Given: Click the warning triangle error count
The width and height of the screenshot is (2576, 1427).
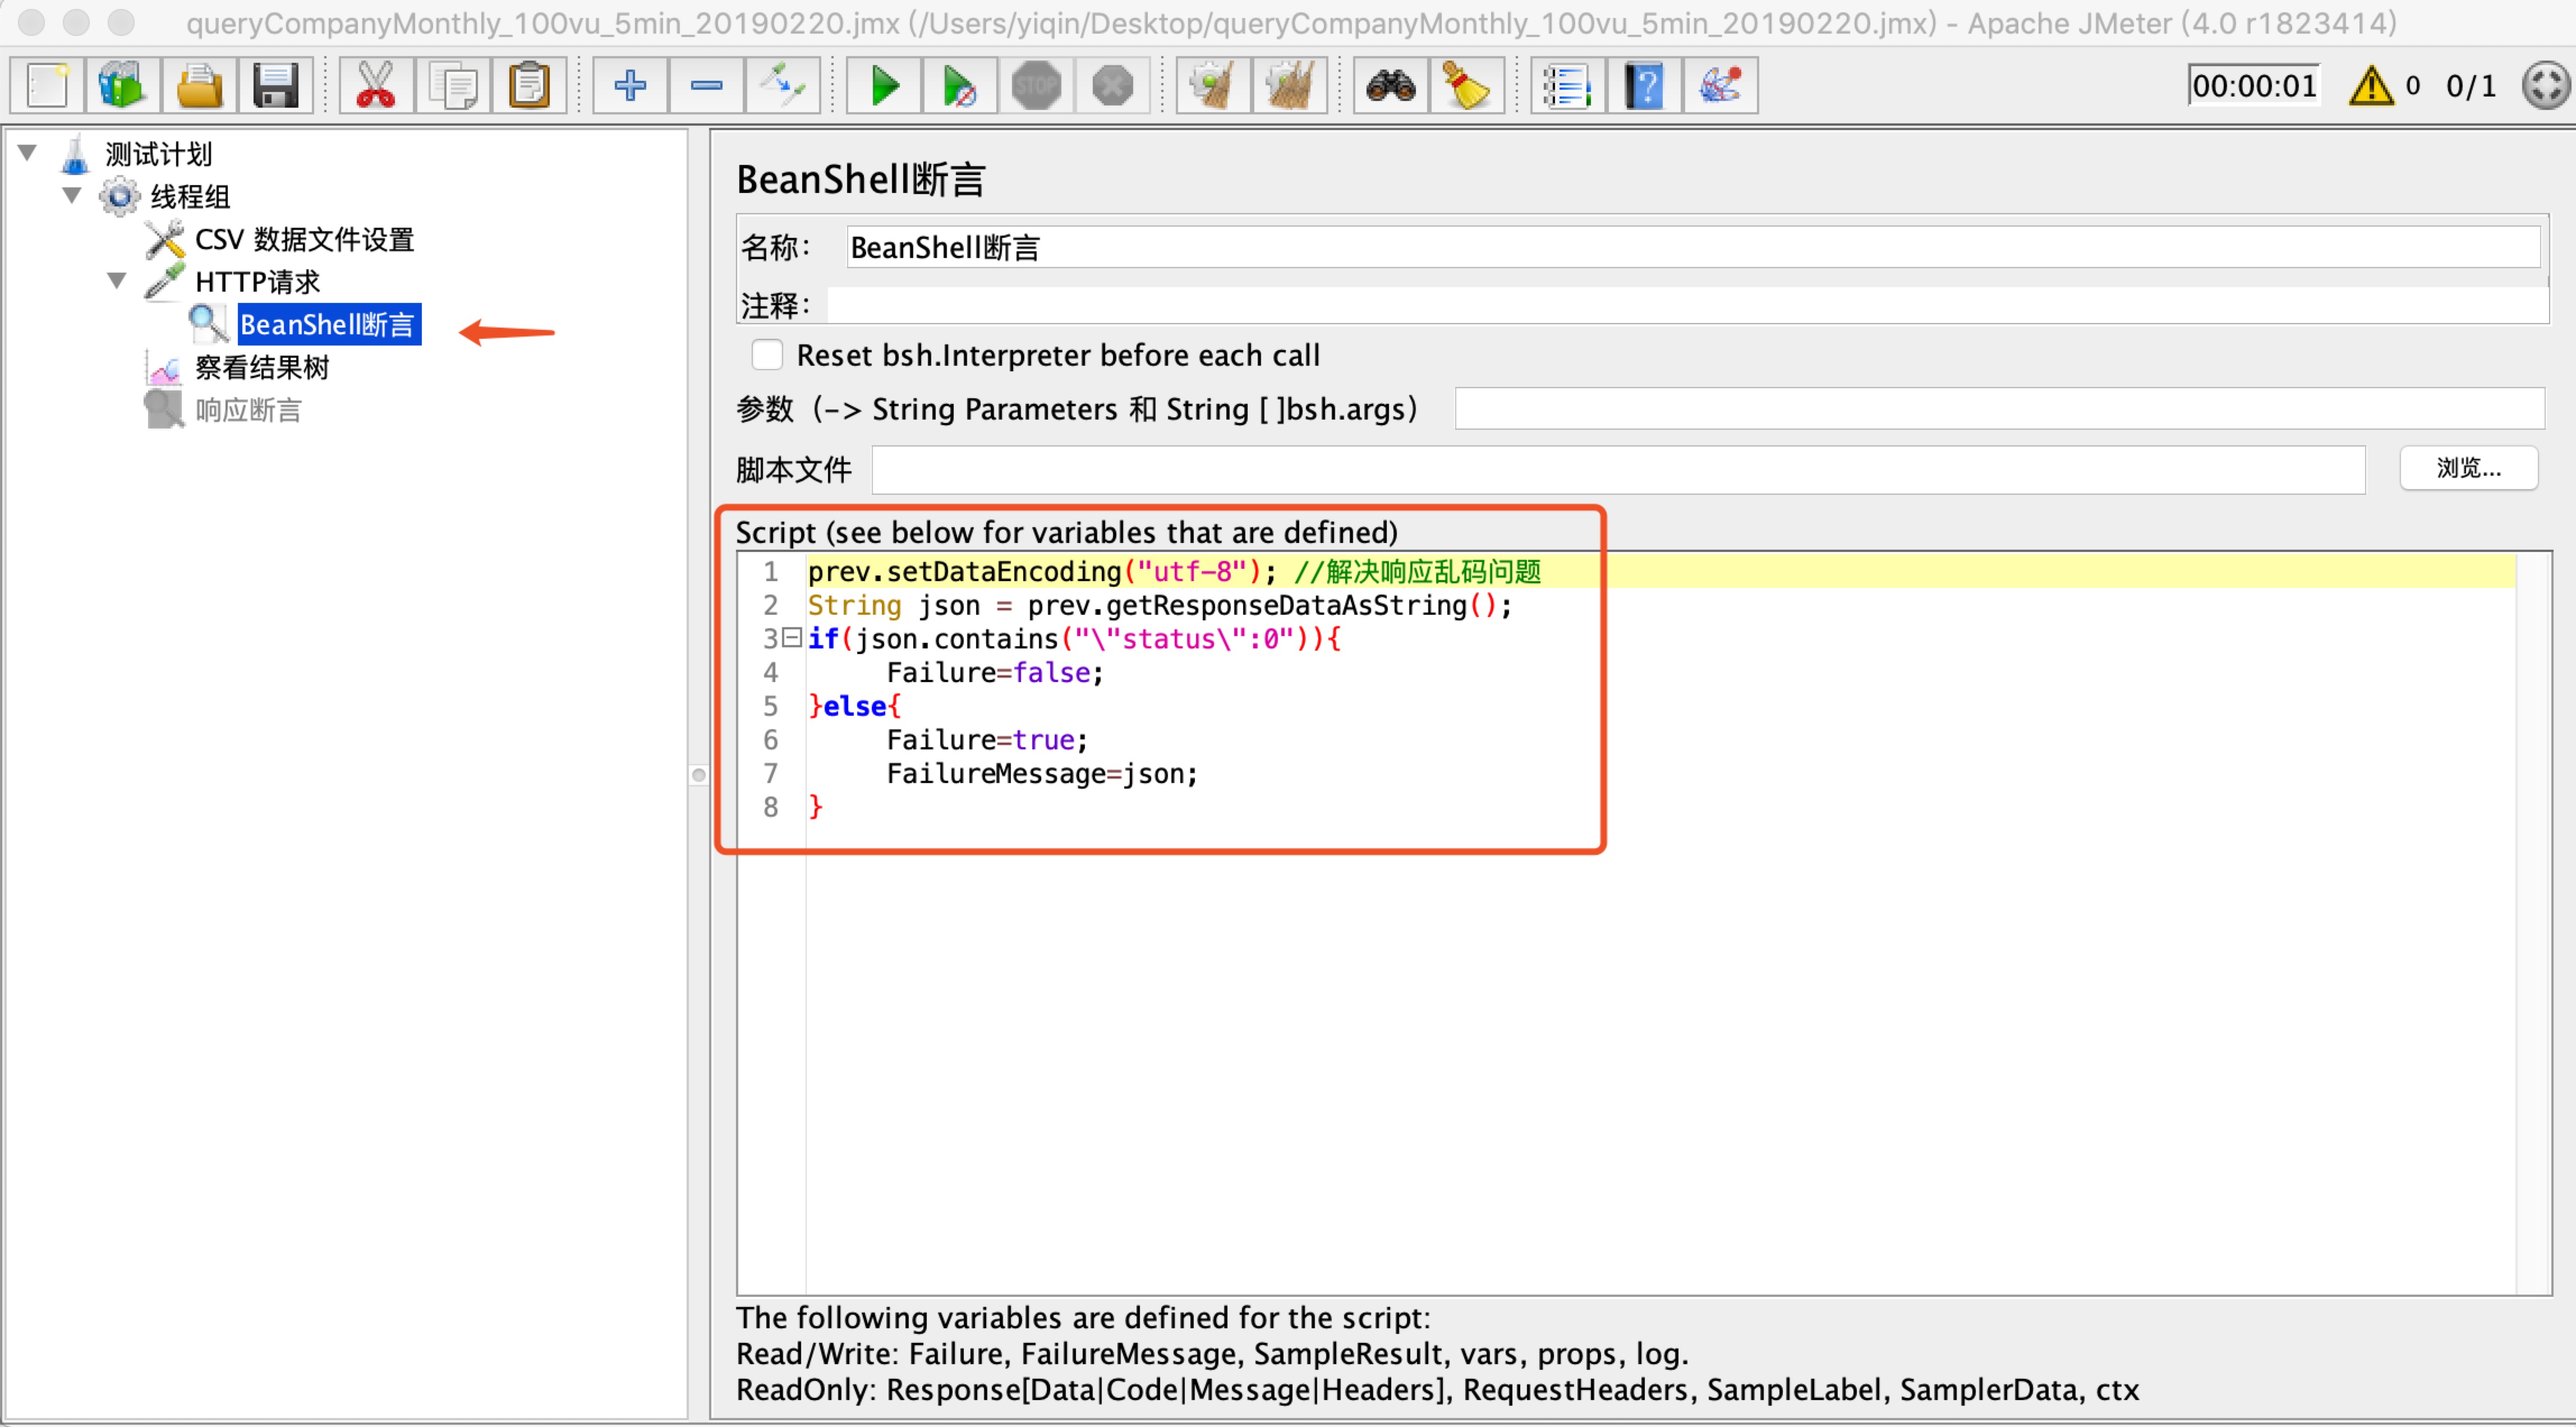Looking at the screenshot, I should [2371, 86].
